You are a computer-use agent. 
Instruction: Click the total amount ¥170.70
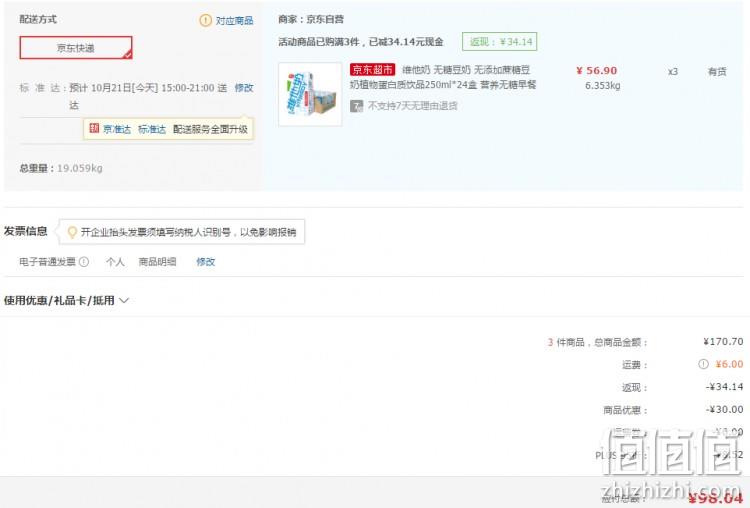[x=723, y=342]
